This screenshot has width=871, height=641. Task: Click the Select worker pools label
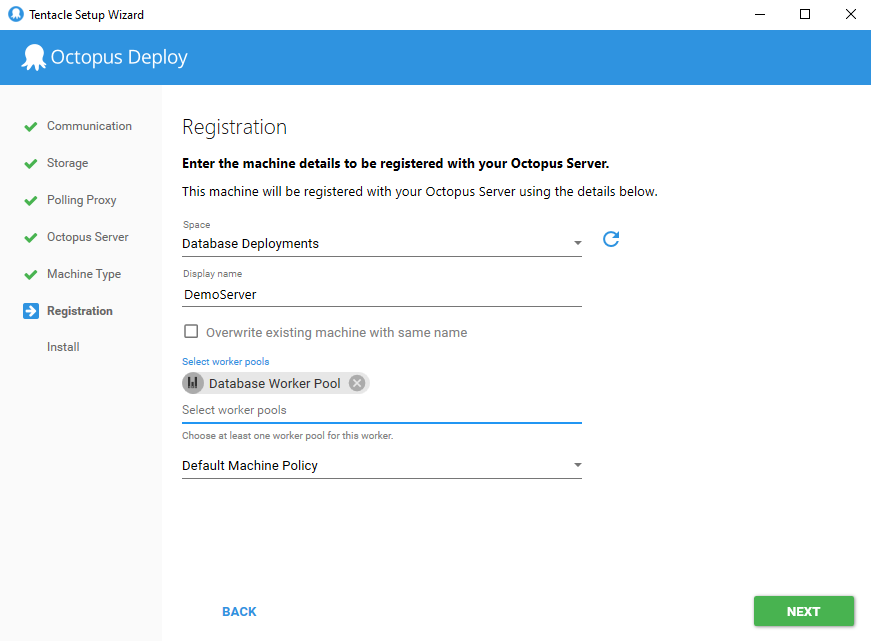pos(225,361)
